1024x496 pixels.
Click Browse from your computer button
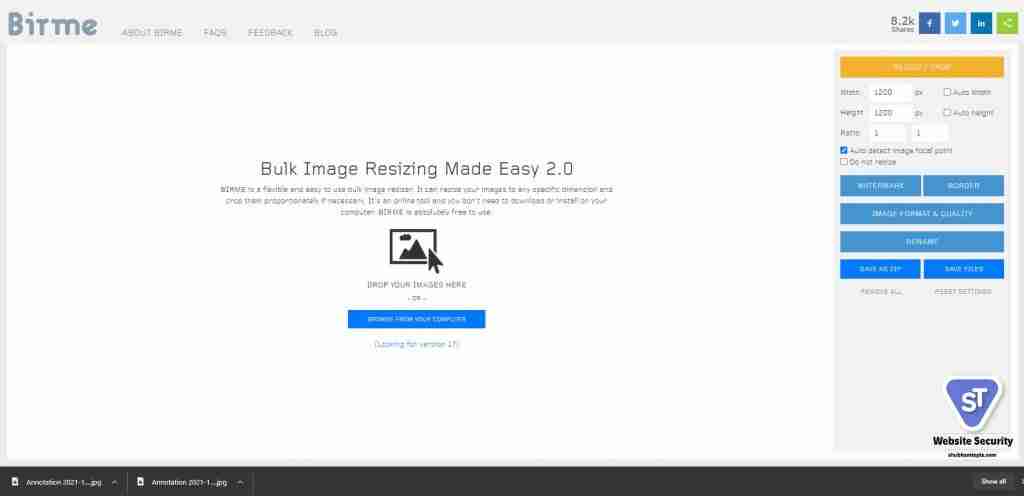click(416, 319)
